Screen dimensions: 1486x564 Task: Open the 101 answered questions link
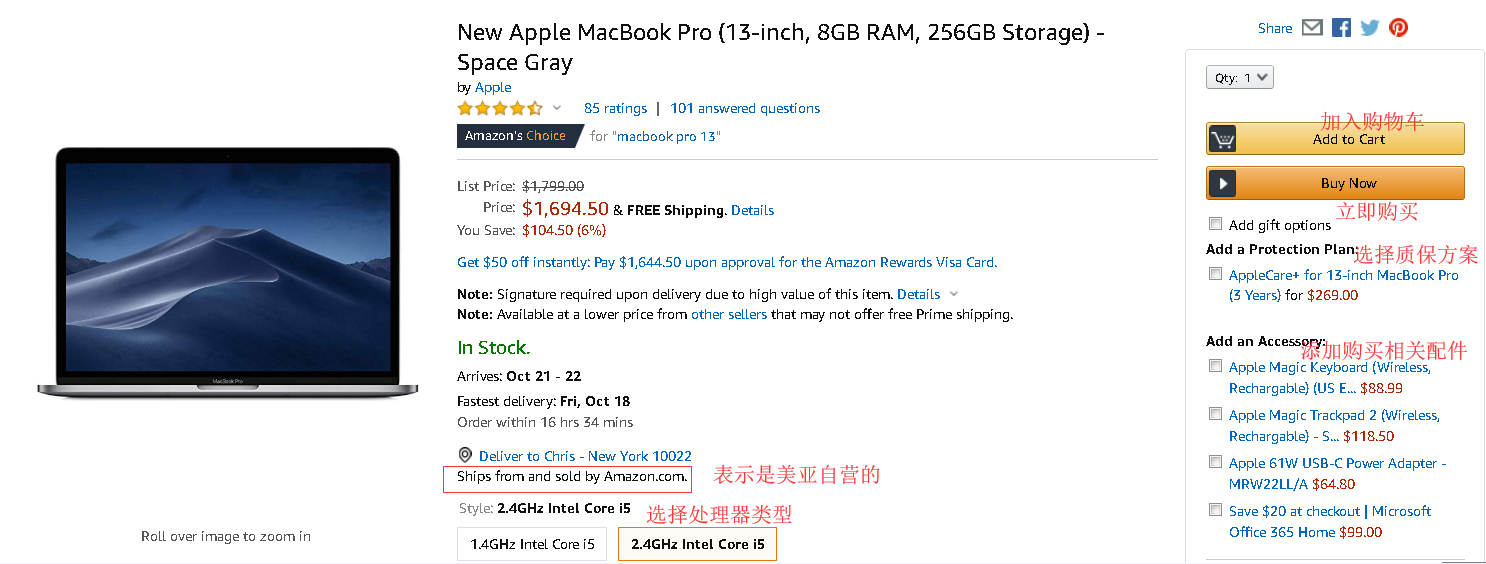[x=745, y=108]
